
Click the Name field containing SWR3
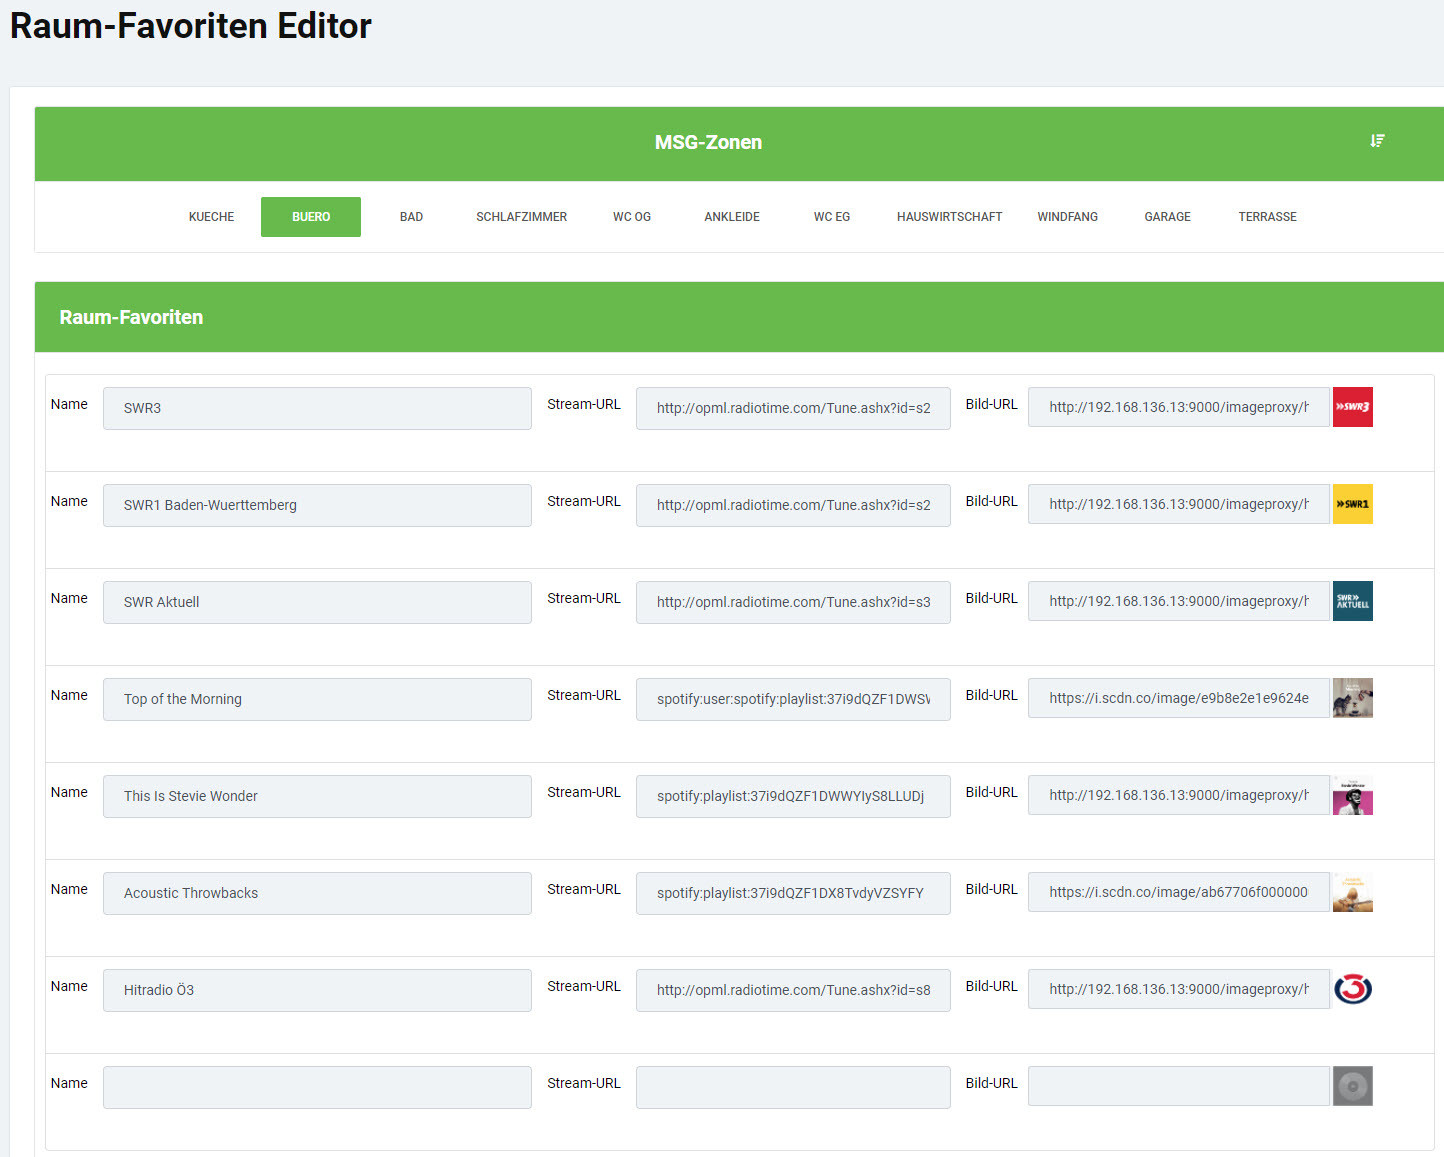tap(317, 408)
